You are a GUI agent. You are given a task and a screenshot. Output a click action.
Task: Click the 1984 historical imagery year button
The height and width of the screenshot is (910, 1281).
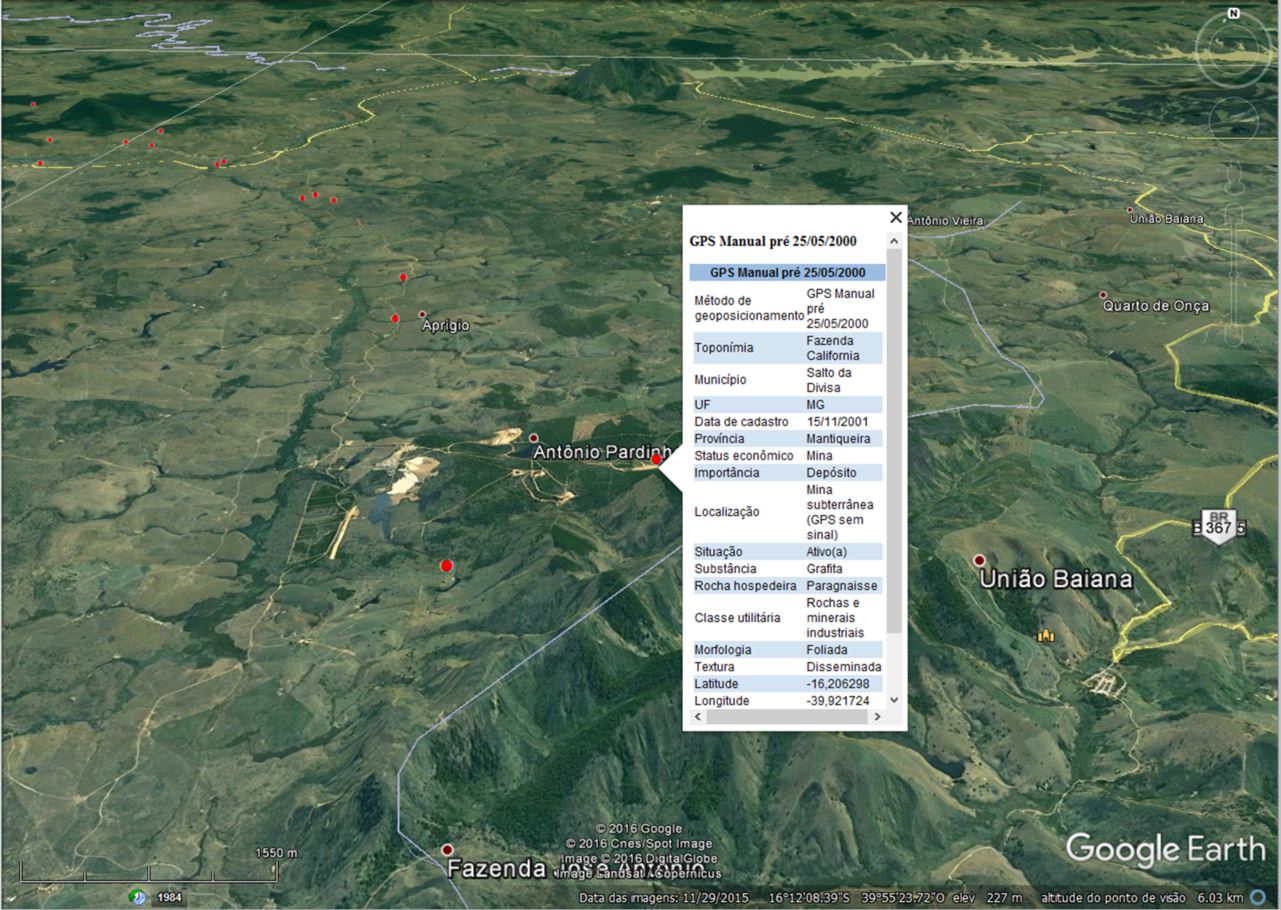pyautogui.click(x=170, y=897)
